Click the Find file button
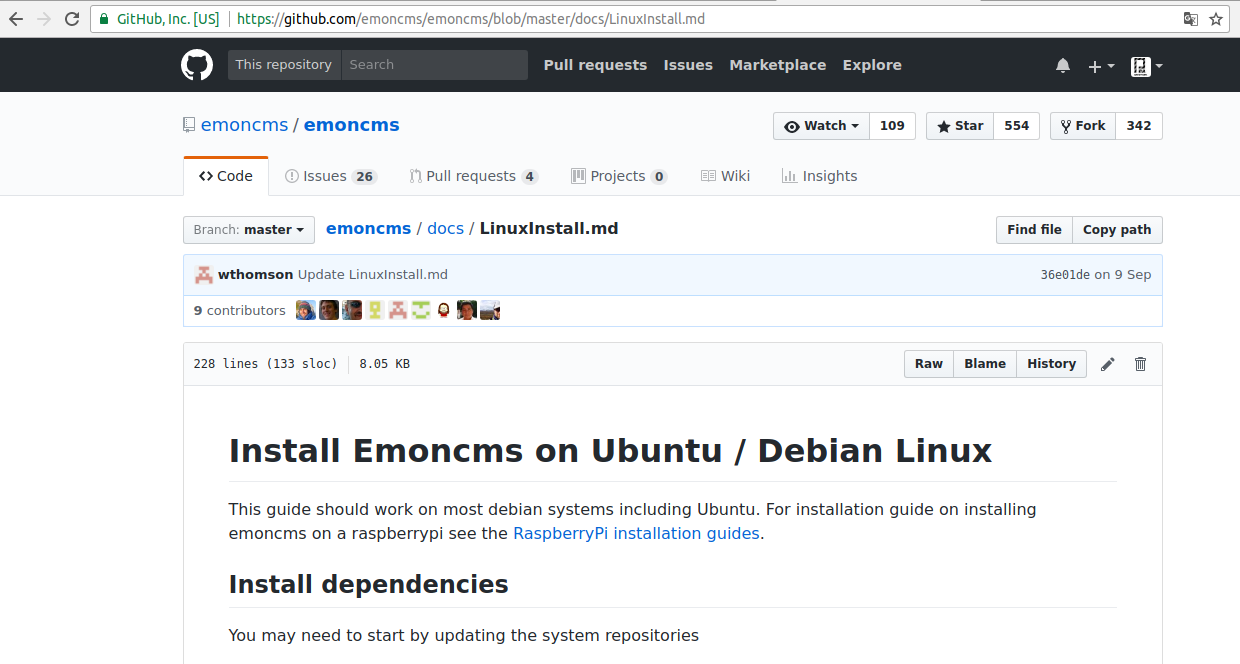Viewport: 1240px width, 664px height. [1034, 230]
